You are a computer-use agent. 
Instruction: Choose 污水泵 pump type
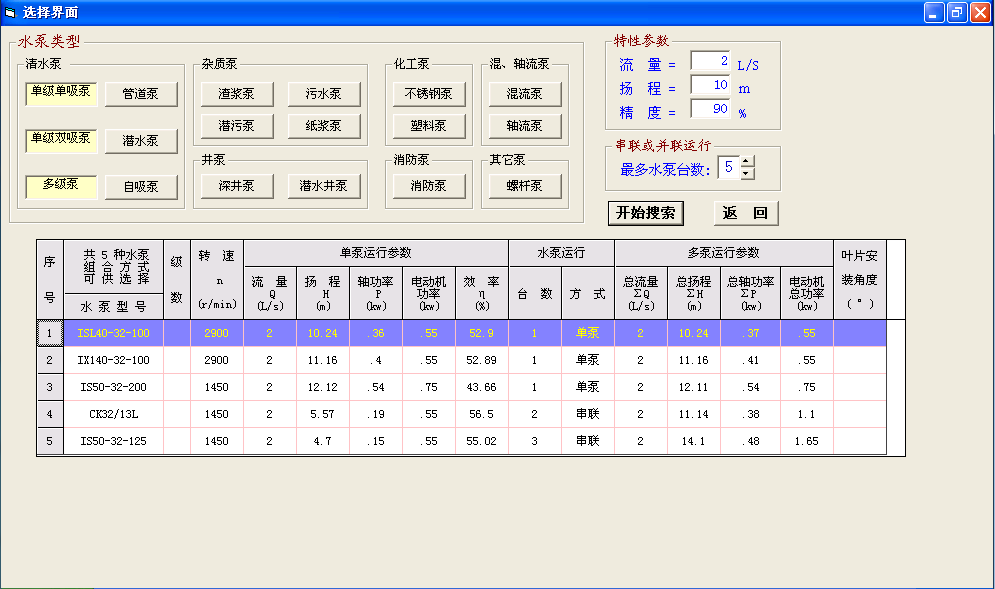[x=324, y=94]
